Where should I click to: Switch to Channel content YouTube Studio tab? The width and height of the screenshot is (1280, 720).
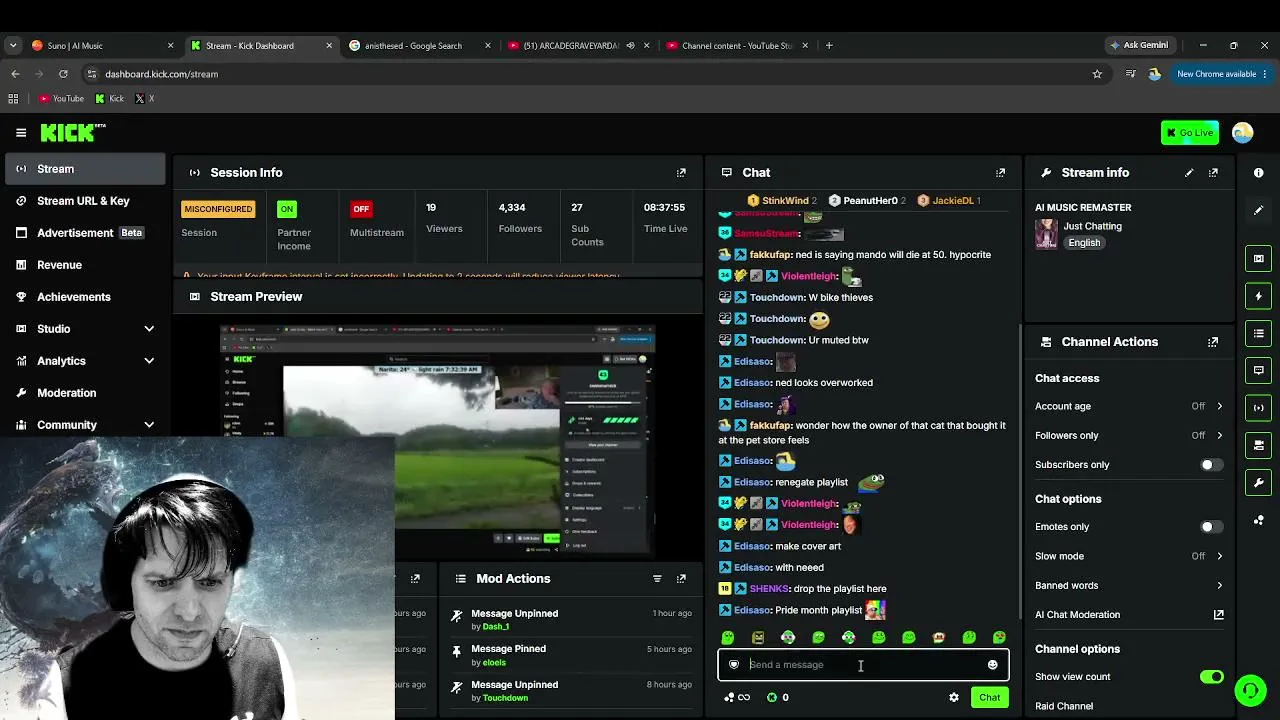pyautogui.click(x=737, y=45)
